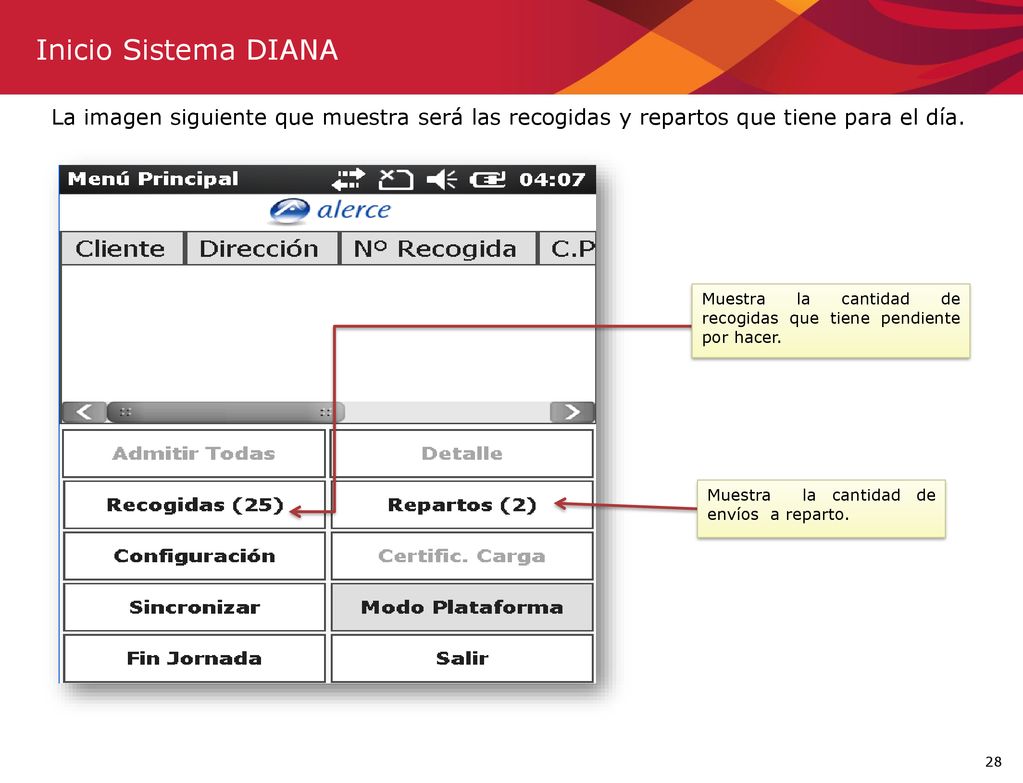The height and width of the screenshot is (783, 1023).
Task: Exit with the Salir button
Action: (462, 658)
